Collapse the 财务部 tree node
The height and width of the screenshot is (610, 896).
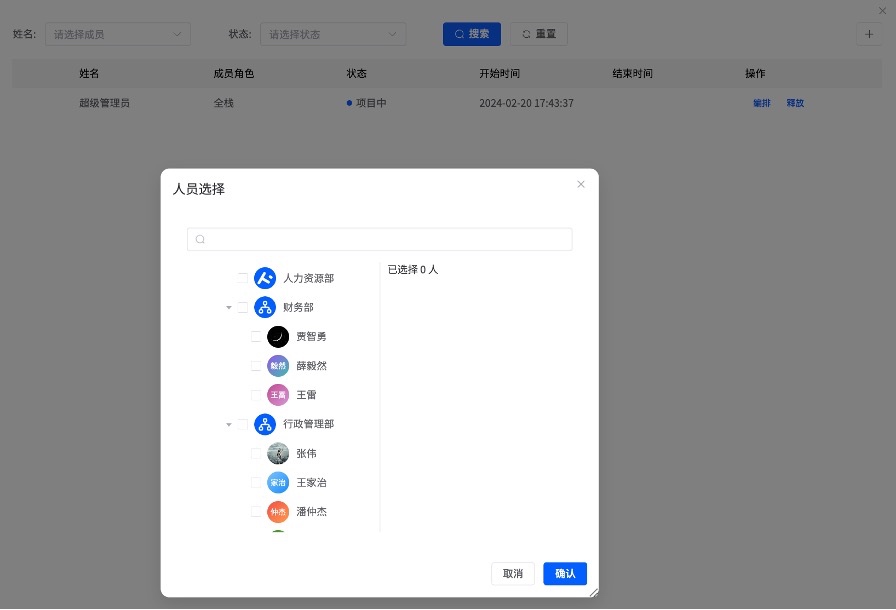(229, 308)
